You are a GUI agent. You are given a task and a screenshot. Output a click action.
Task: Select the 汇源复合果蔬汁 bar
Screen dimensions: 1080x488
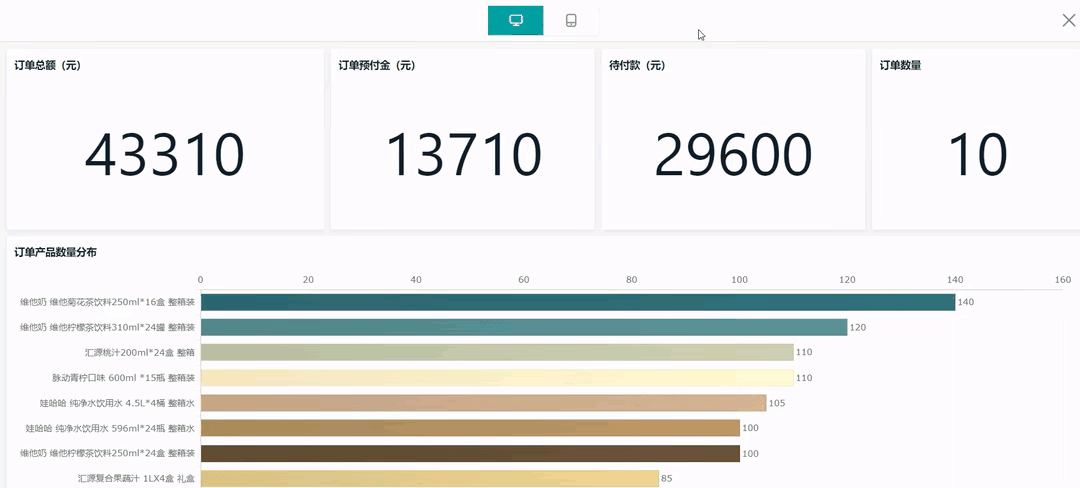click(x=429, y=478)
